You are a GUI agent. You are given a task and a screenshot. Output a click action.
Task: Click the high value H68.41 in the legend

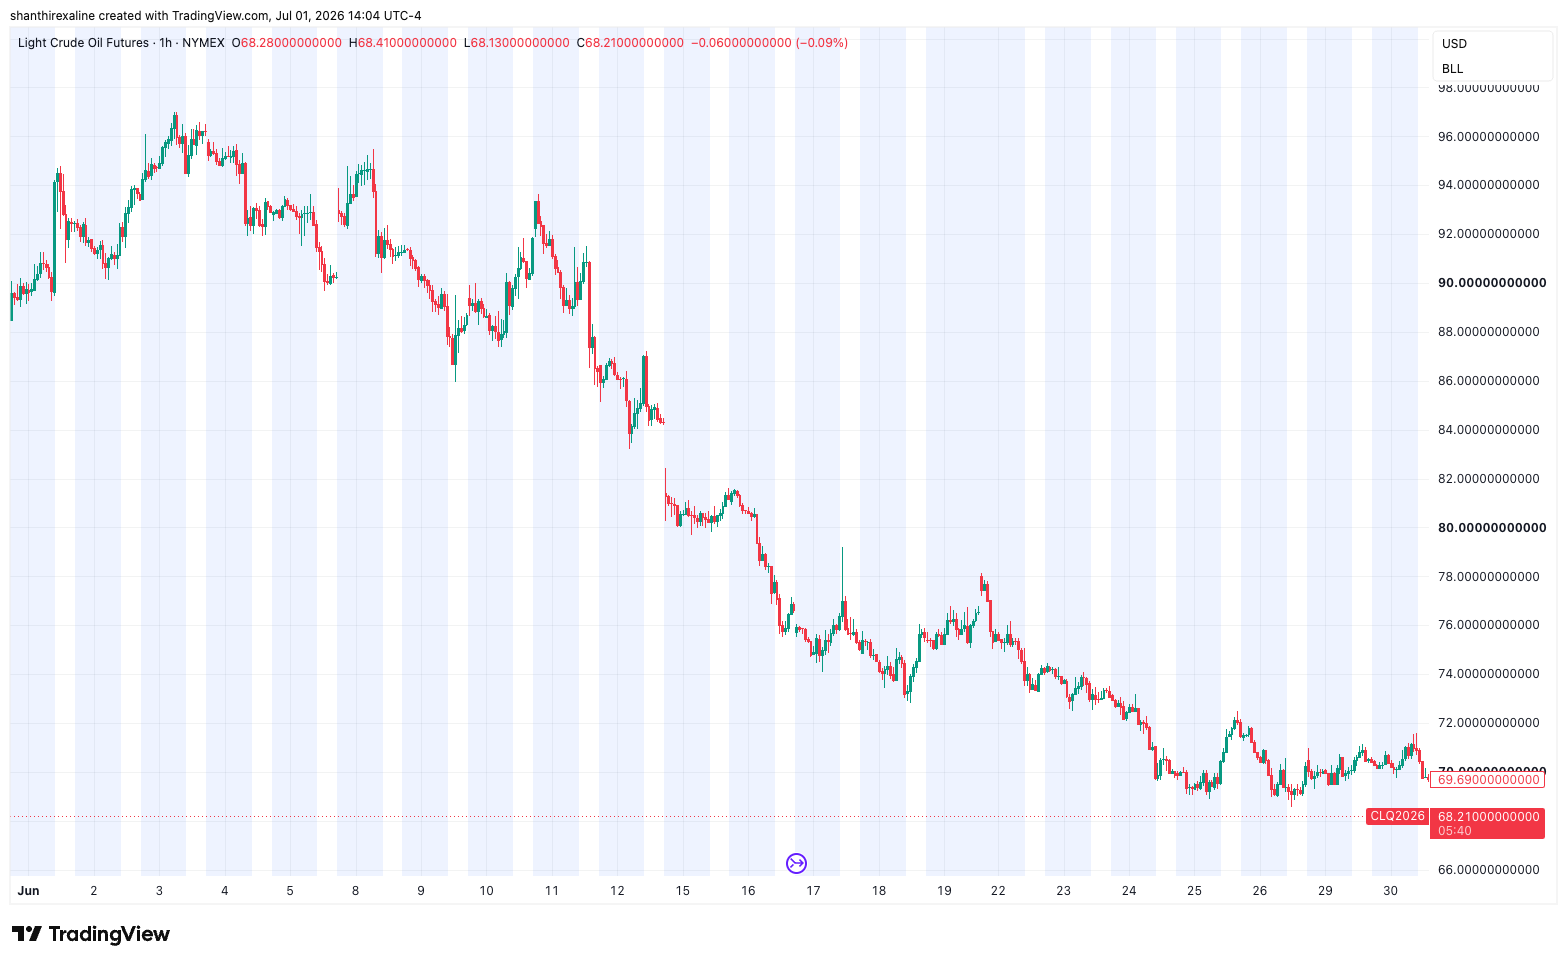click(x=403, y=43)
